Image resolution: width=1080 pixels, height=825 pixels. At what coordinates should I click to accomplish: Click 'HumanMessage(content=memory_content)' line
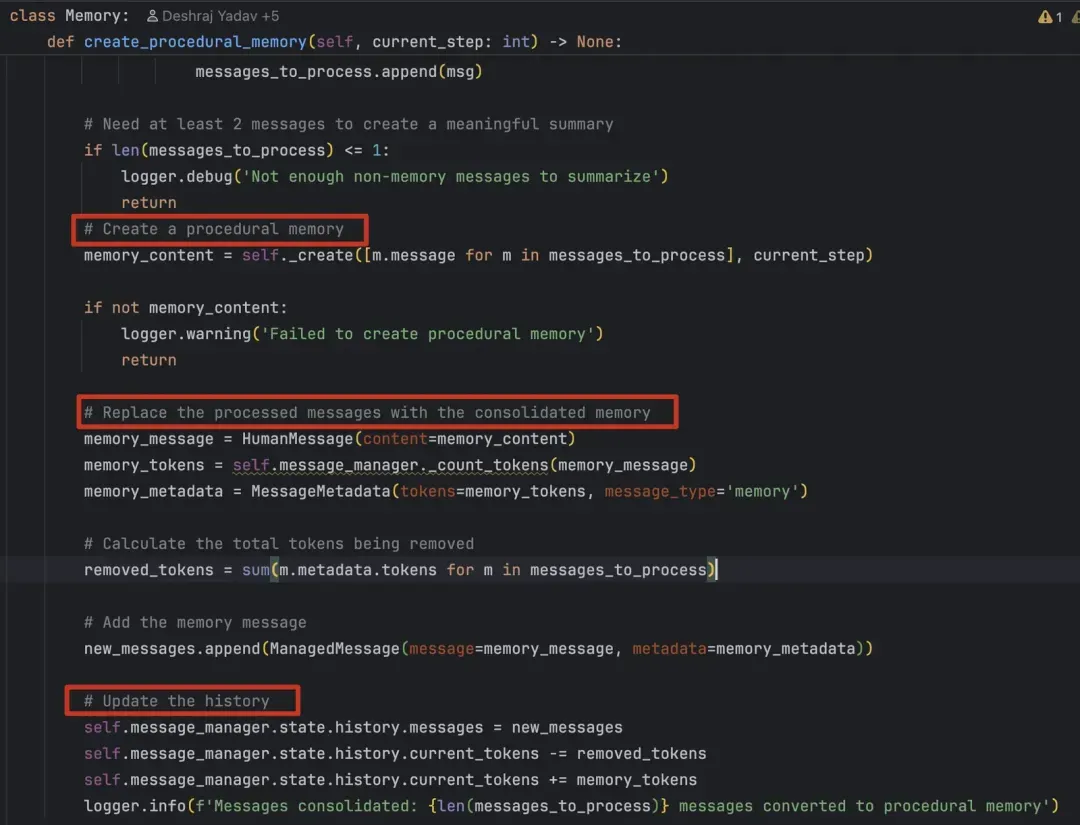(x=329, y=439)
